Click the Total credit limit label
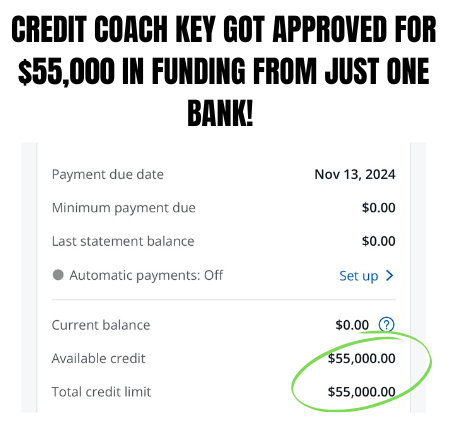 [101, 392]
